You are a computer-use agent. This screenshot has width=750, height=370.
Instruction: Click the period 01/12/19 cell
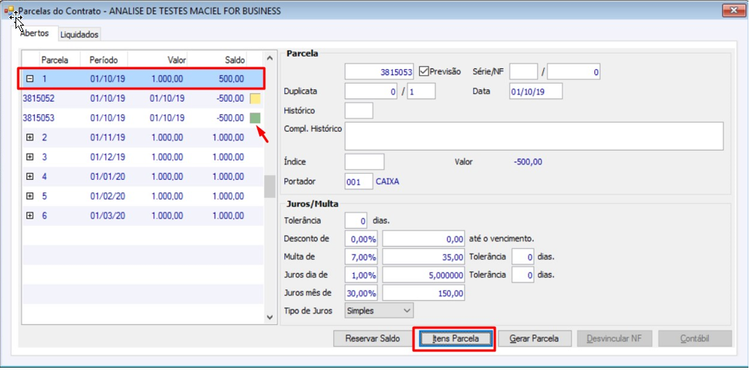pos(108,157)
